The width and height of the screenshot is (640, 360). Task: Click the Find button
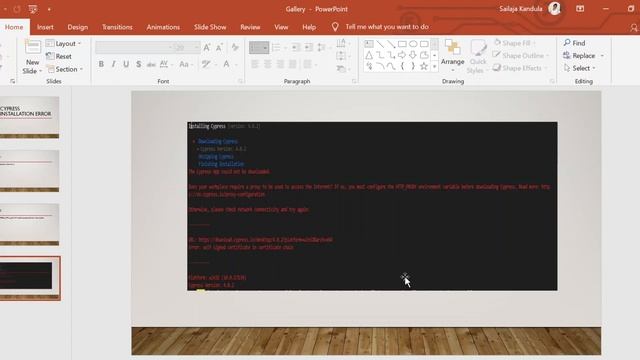point(574,43)
